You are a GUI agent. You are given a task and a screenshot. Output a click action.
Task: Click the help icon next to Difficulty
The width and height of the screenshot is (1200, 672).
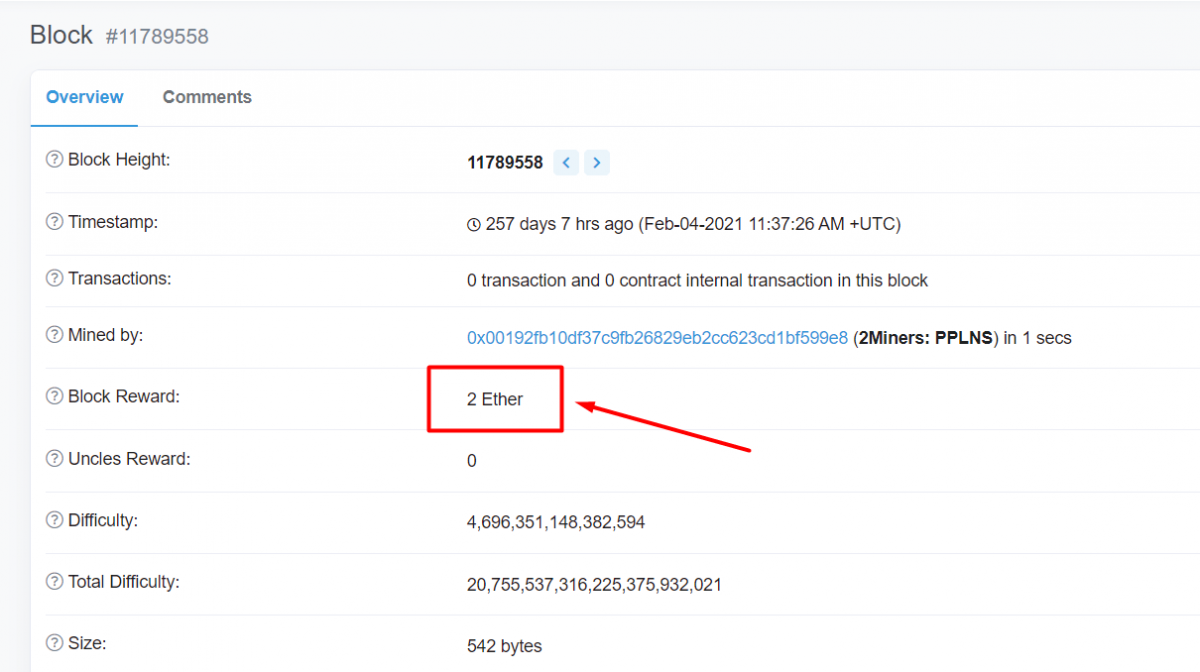click(x=53, y=520)
